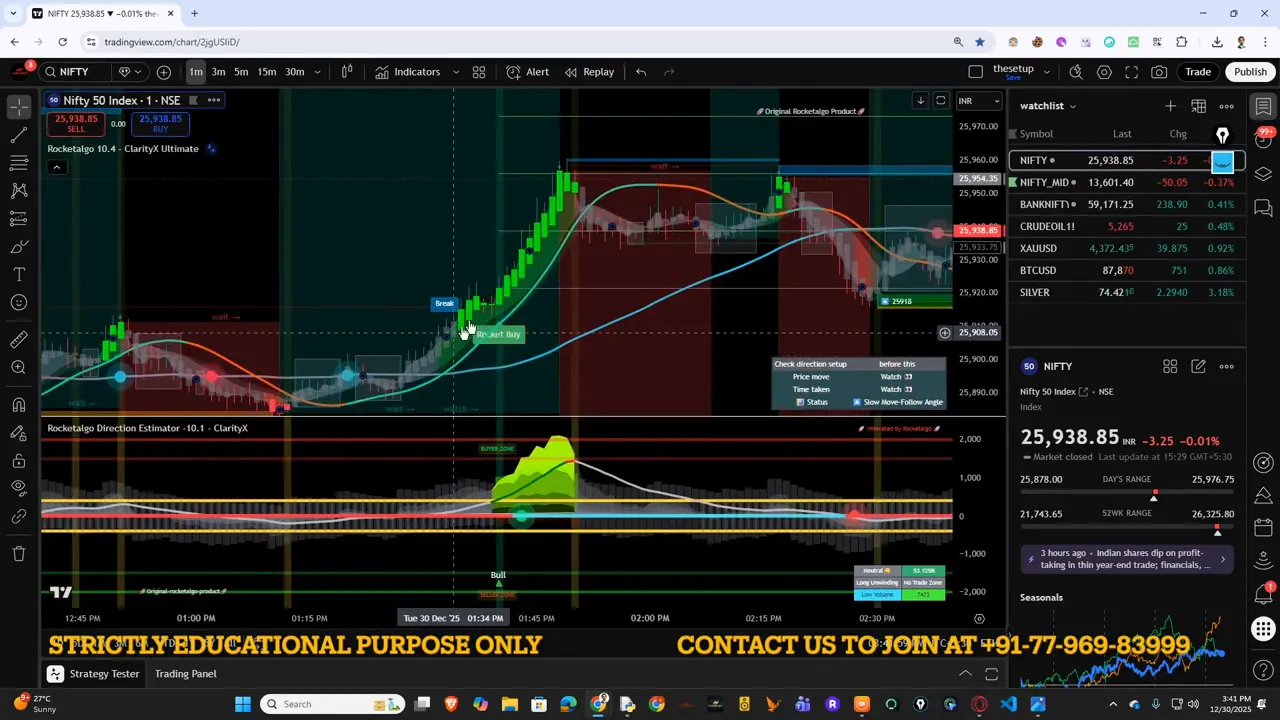
Task: Switch to the Trading Panel tab
Action: tap(185, 673)
